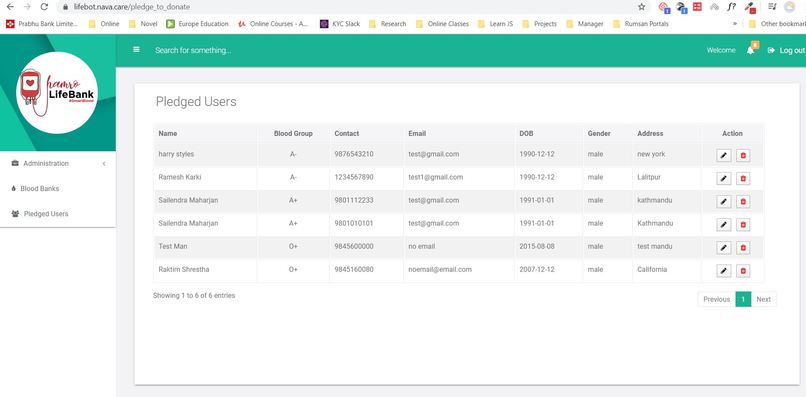Edit the harry styles row
The width and height of the screenshot is (806, 397).
click(x=724, y=155)
